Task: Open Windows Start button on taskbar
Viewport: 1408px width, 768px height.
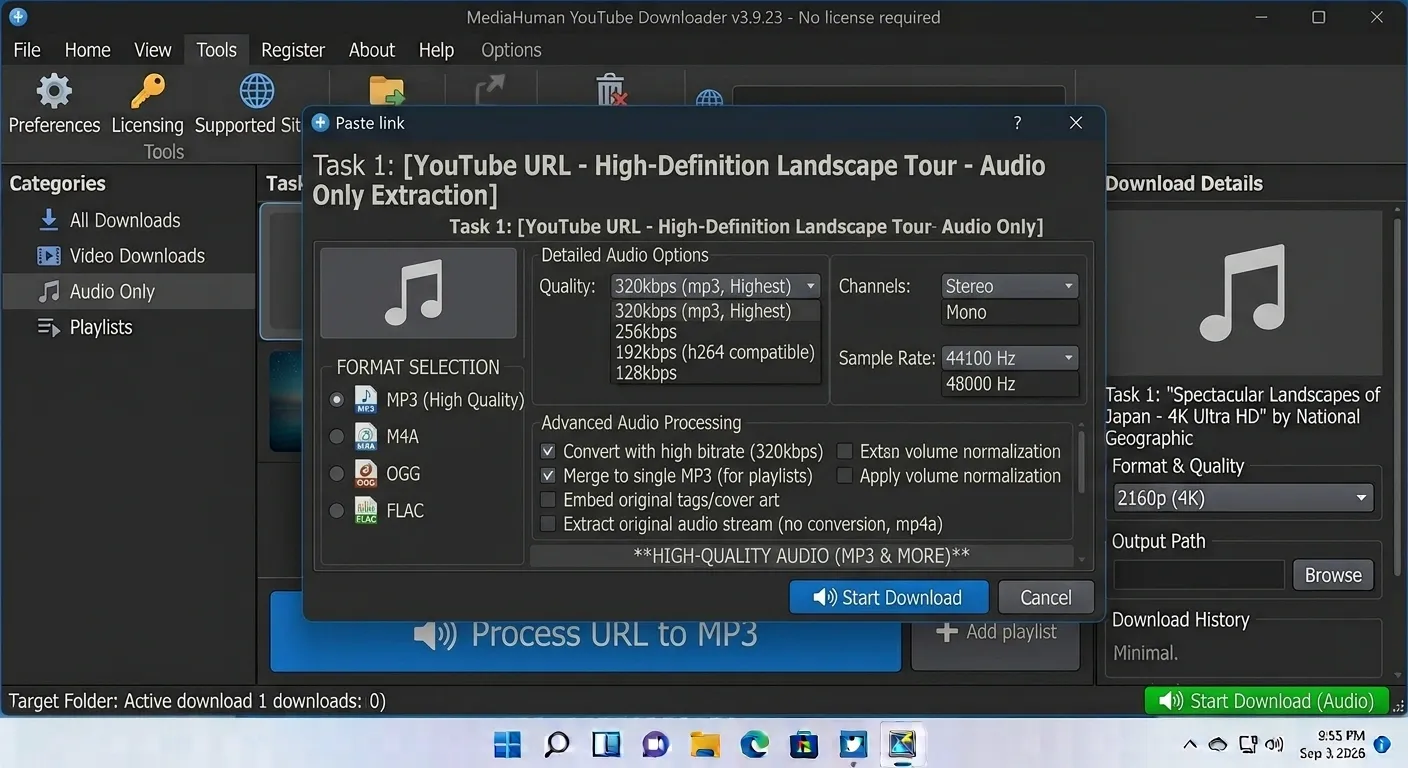Action: (x=508, y=744)
